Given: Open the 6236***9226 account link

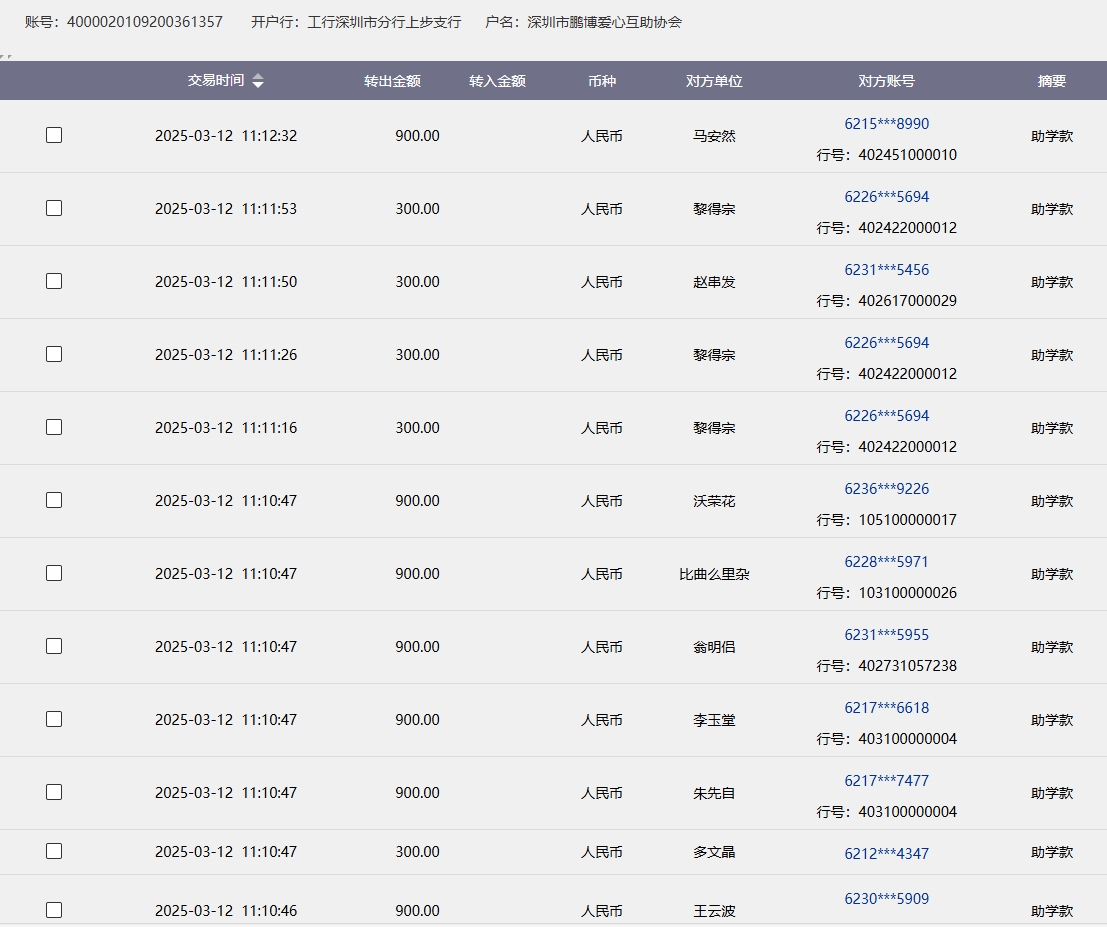Looking at the screenshot, I should (x=886, y=489).
